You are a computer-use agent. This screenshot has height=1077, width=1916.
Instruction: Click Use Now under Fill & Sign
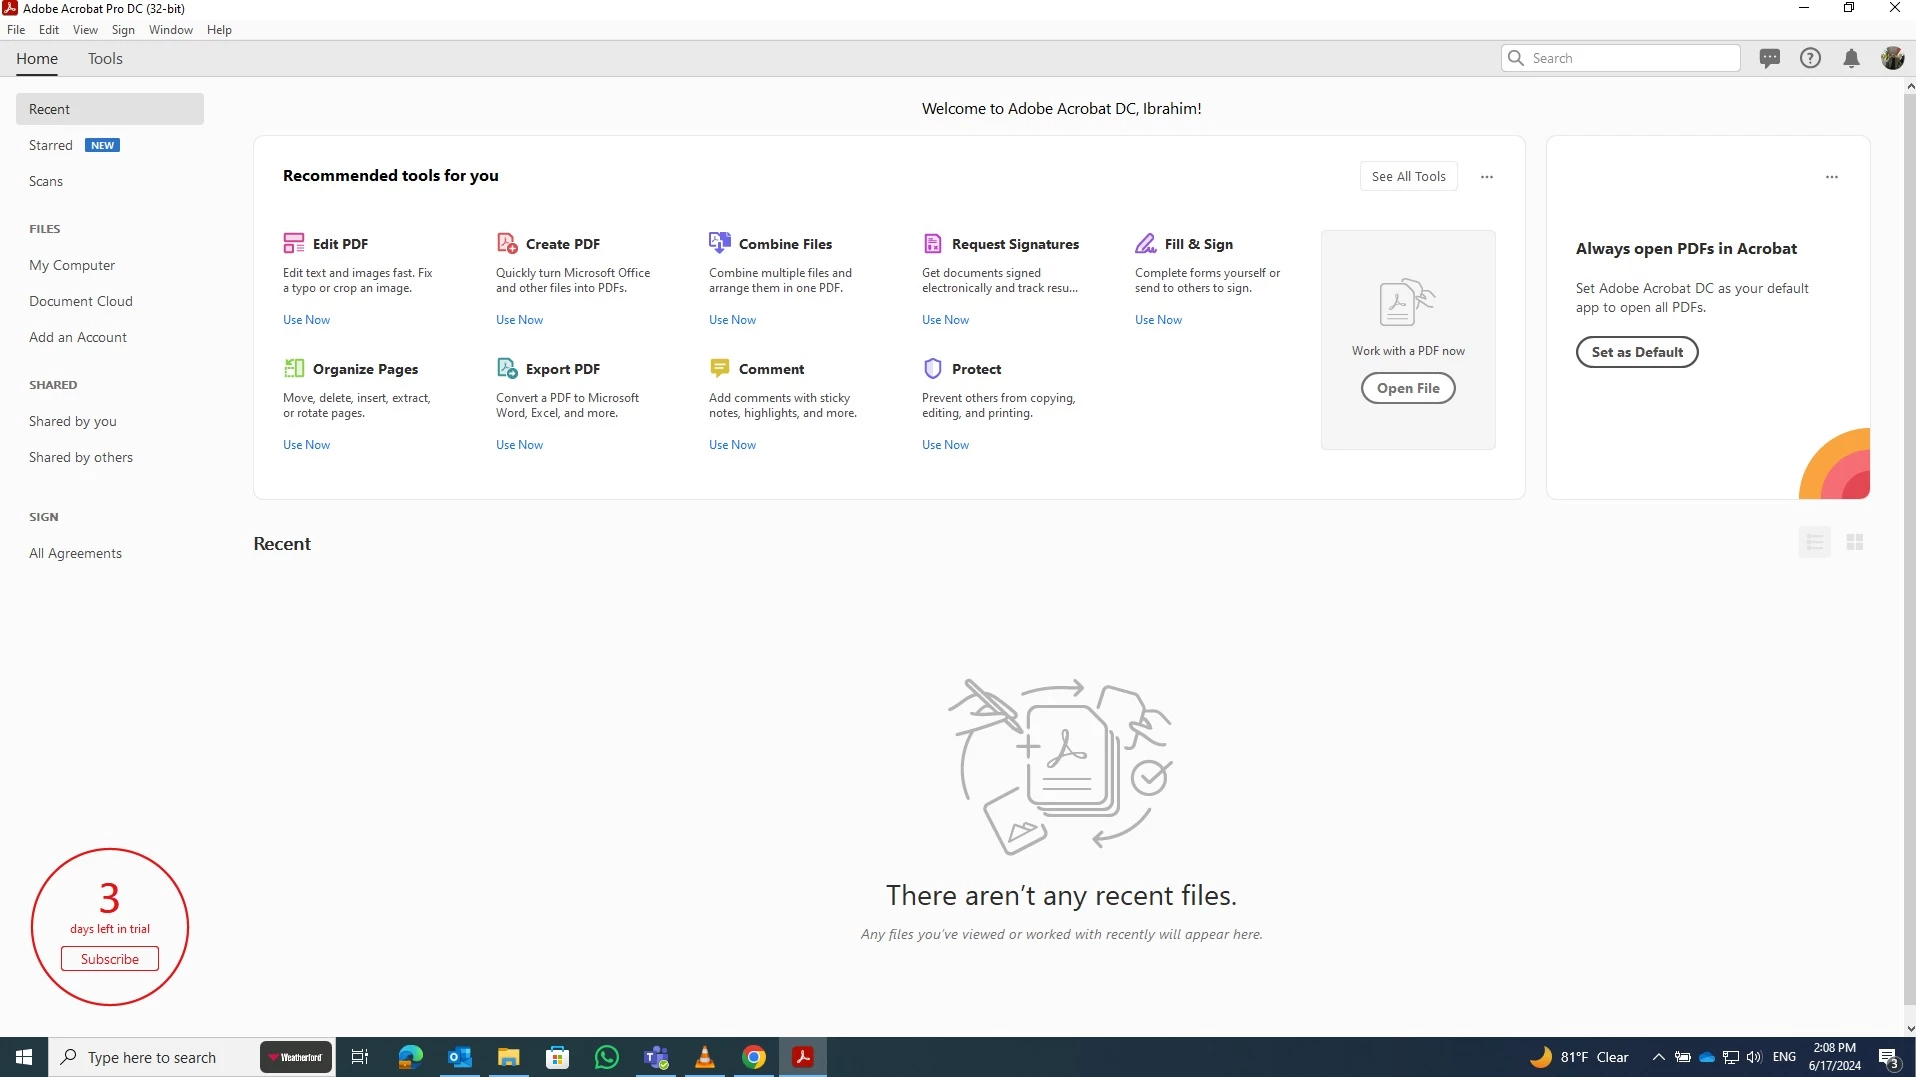[1158, 320]
